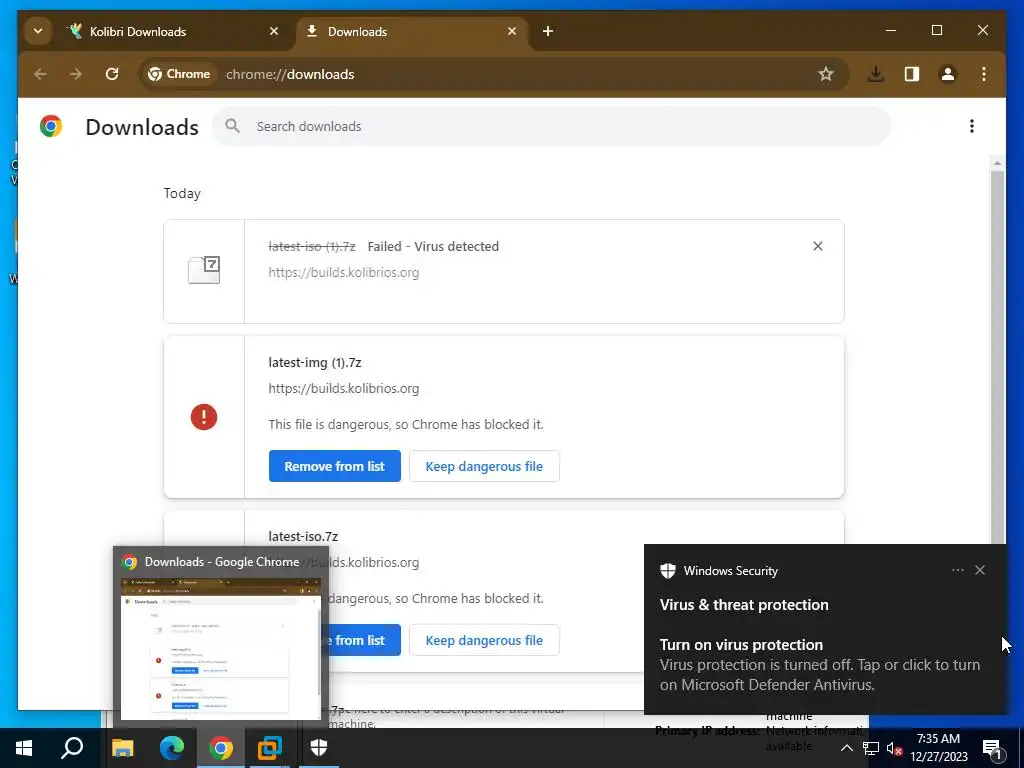Viewport: 1024px width, 768px height.
Task: Open File Explorer from the taskbar
Action: tap(122, 748)
